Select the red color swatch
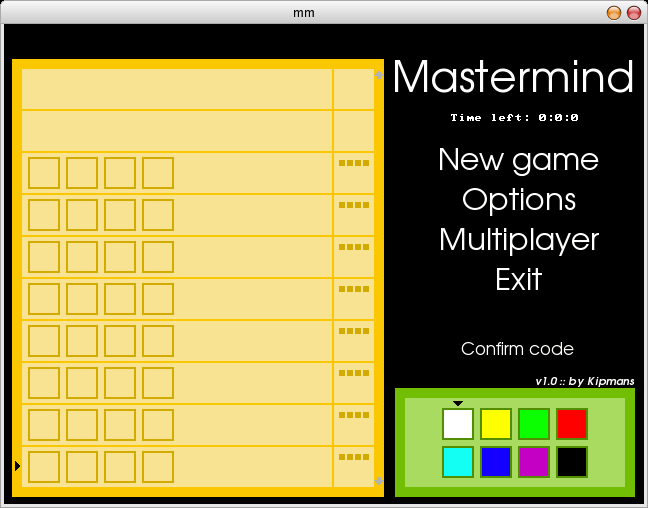648x508 pixels. click(572, 424)
